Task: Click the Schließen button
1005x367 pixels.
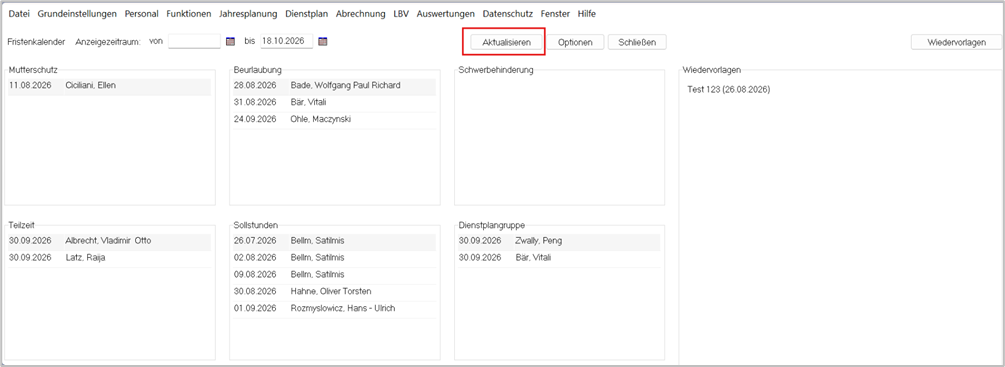Action: point(637,42)
